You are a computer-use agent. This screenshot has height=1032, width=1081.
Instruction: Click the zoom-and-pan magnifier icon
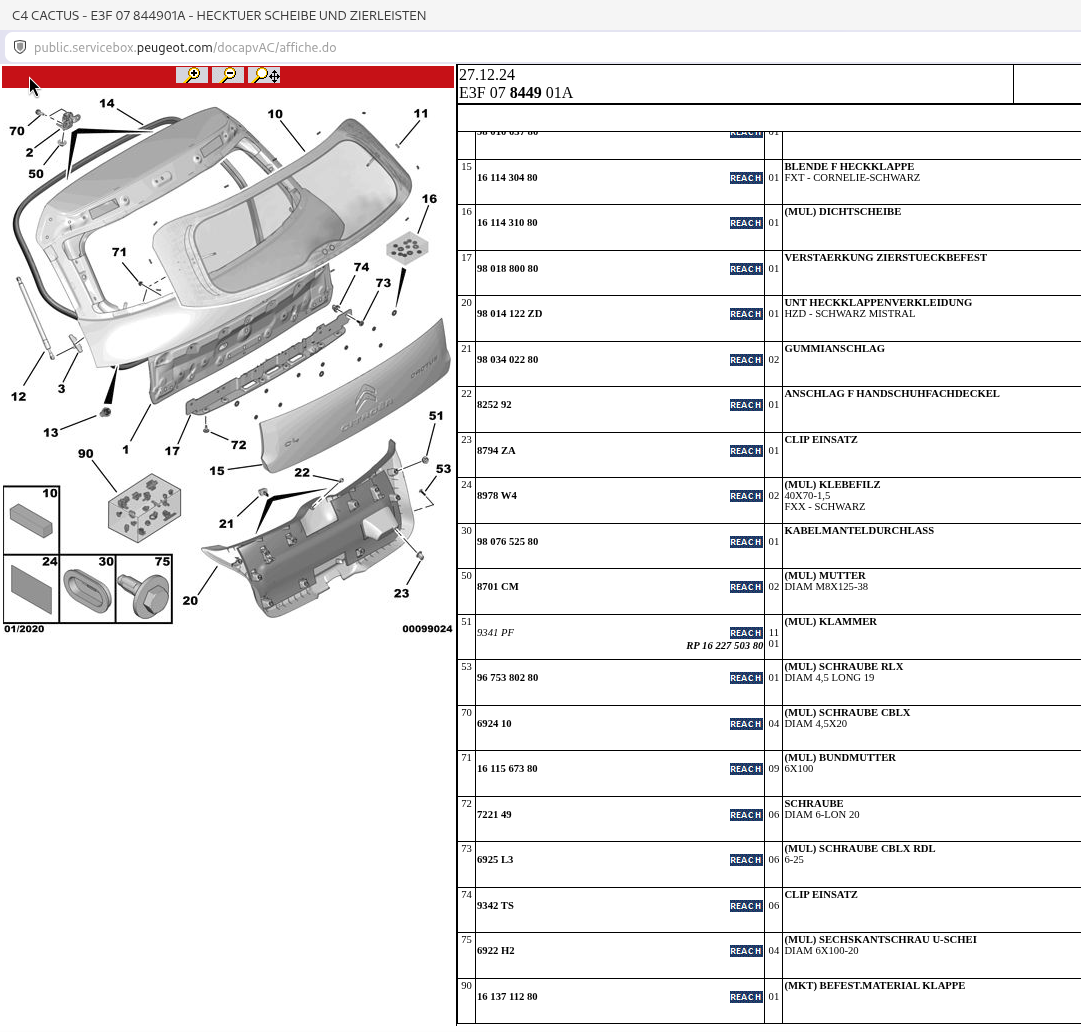pyautogui.click(x=264, y=75)
